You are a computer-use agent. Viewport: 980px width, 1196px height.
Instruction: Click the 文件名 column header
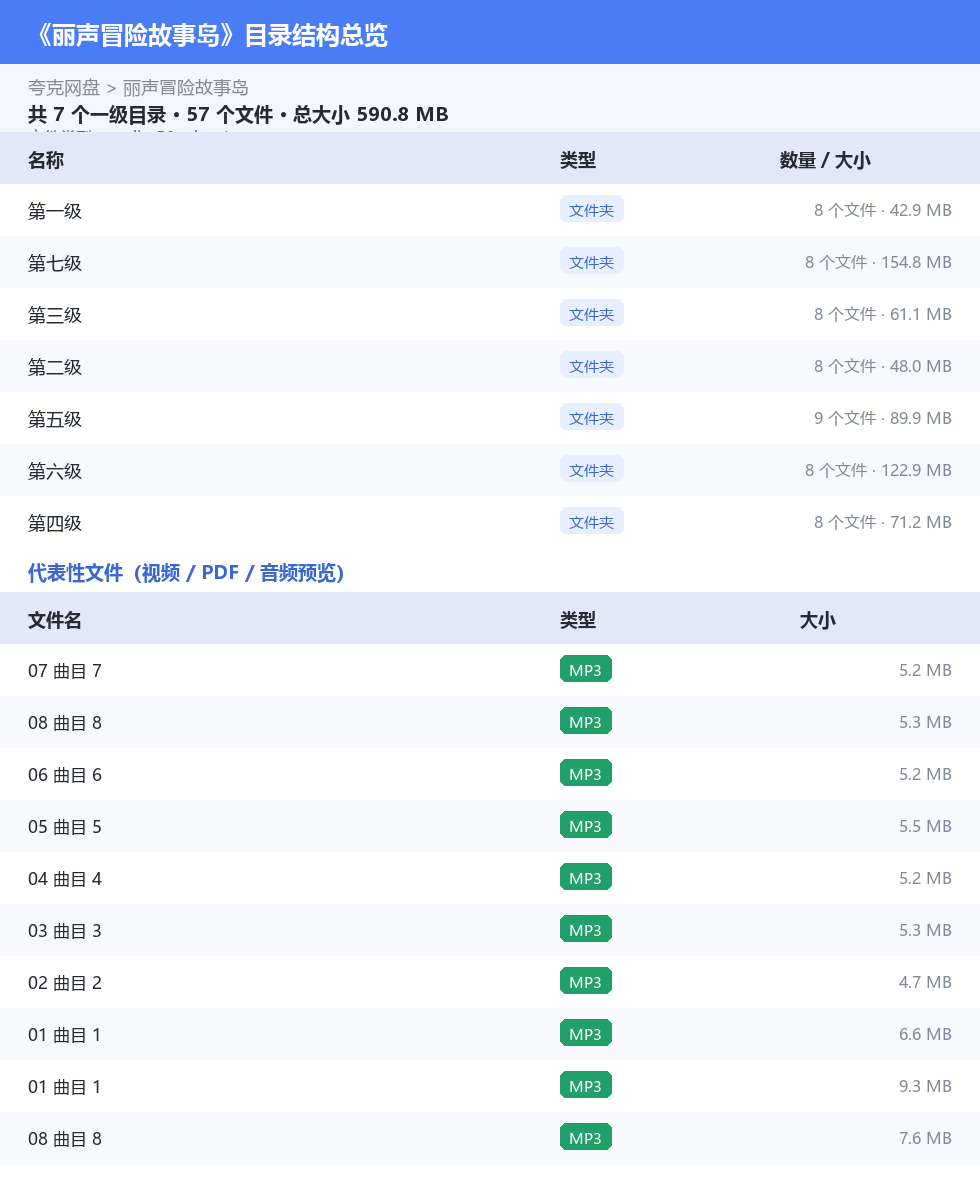pyautogui.click(x=55, y=619)
